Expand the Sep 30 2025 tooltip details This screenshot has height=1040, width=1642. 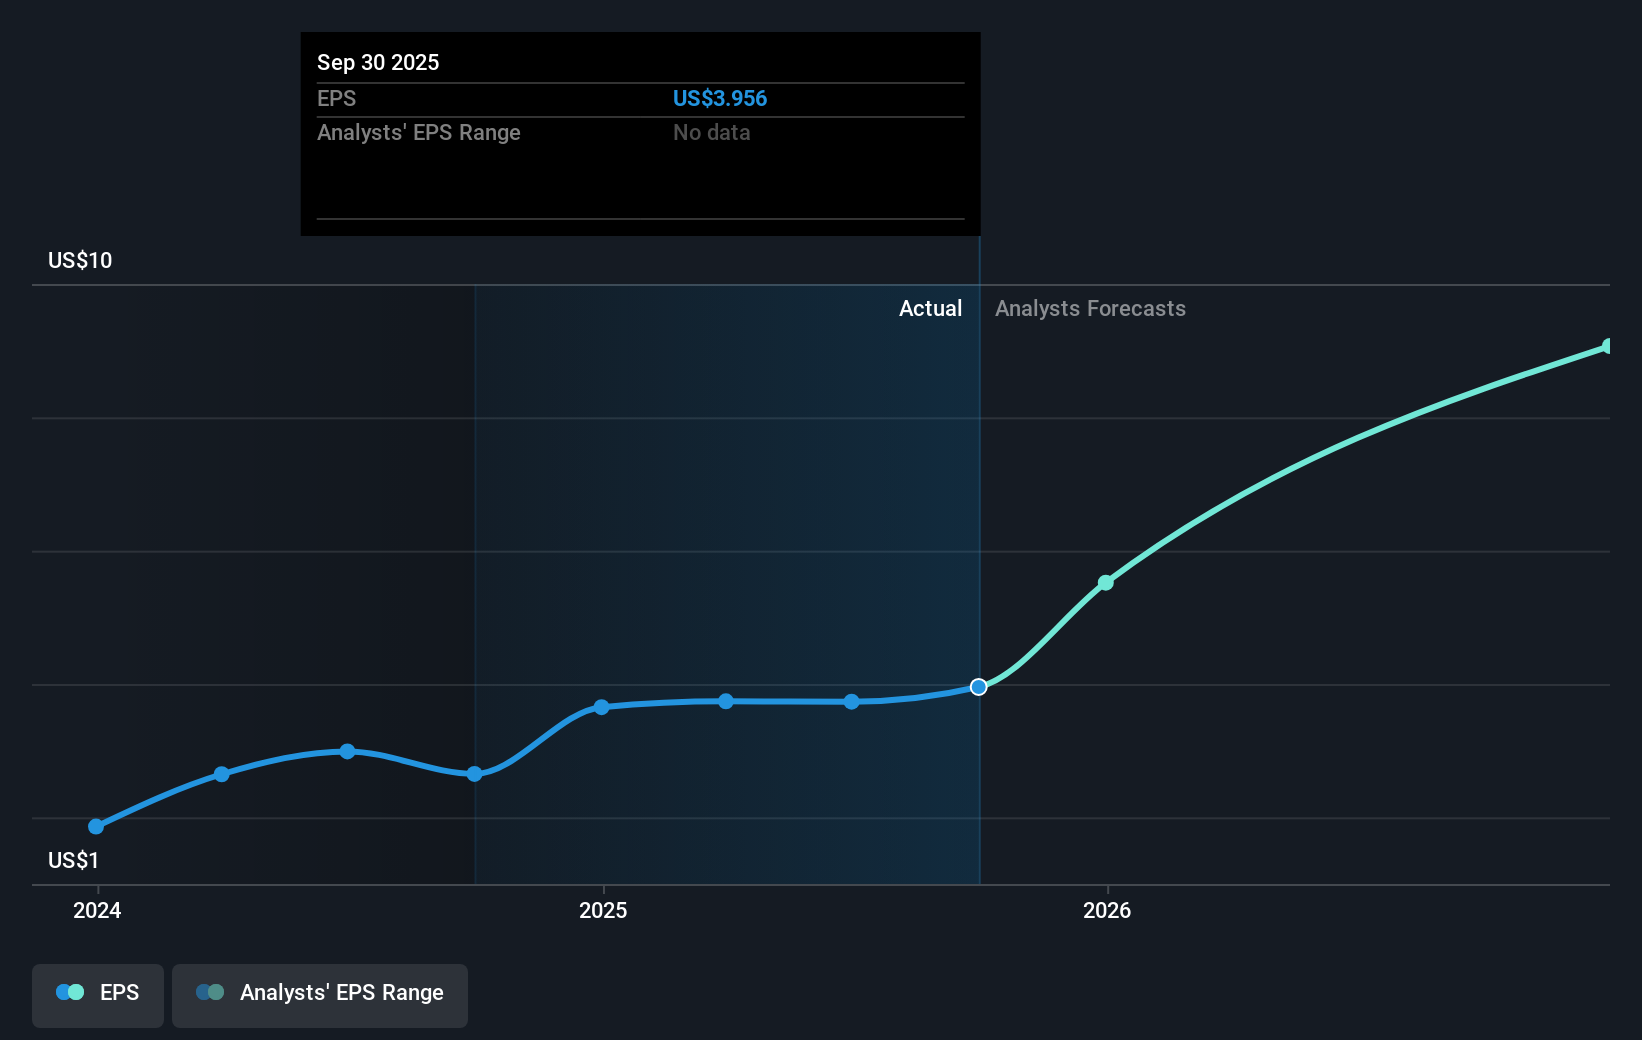click(639, 133)
